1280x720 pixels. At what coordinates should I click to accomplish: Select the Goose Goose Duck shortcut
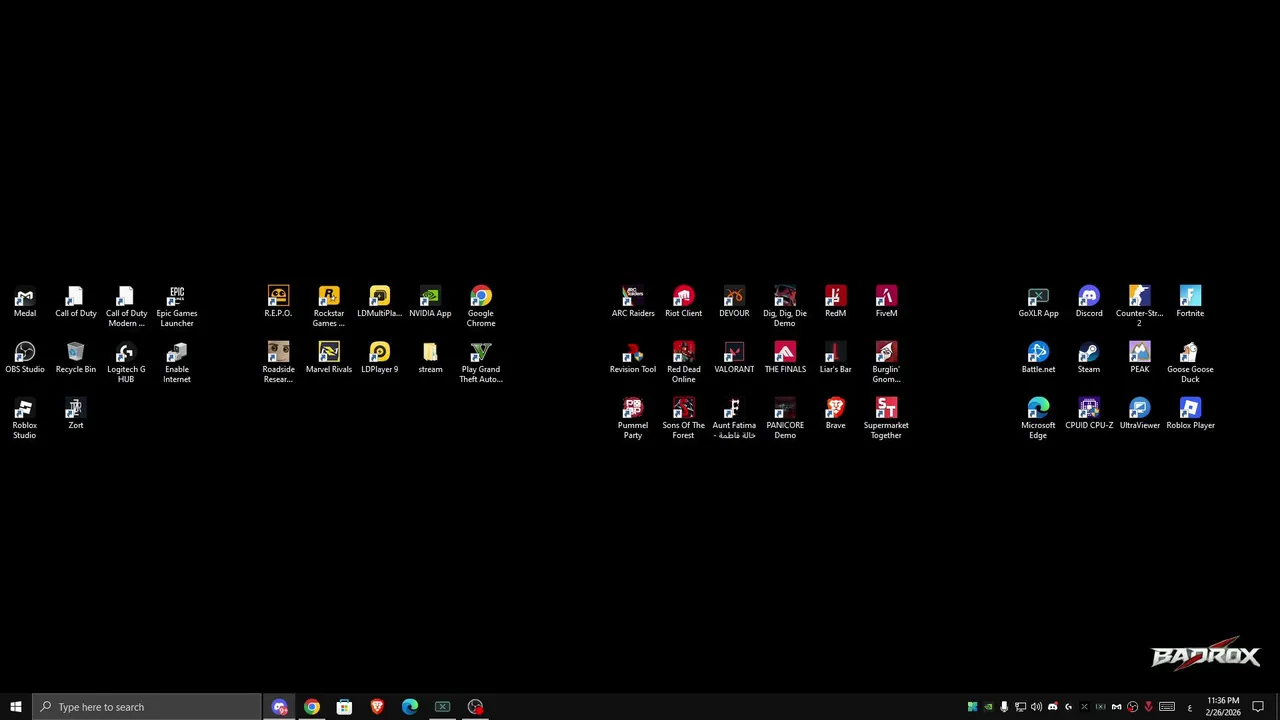point(1190,363)
